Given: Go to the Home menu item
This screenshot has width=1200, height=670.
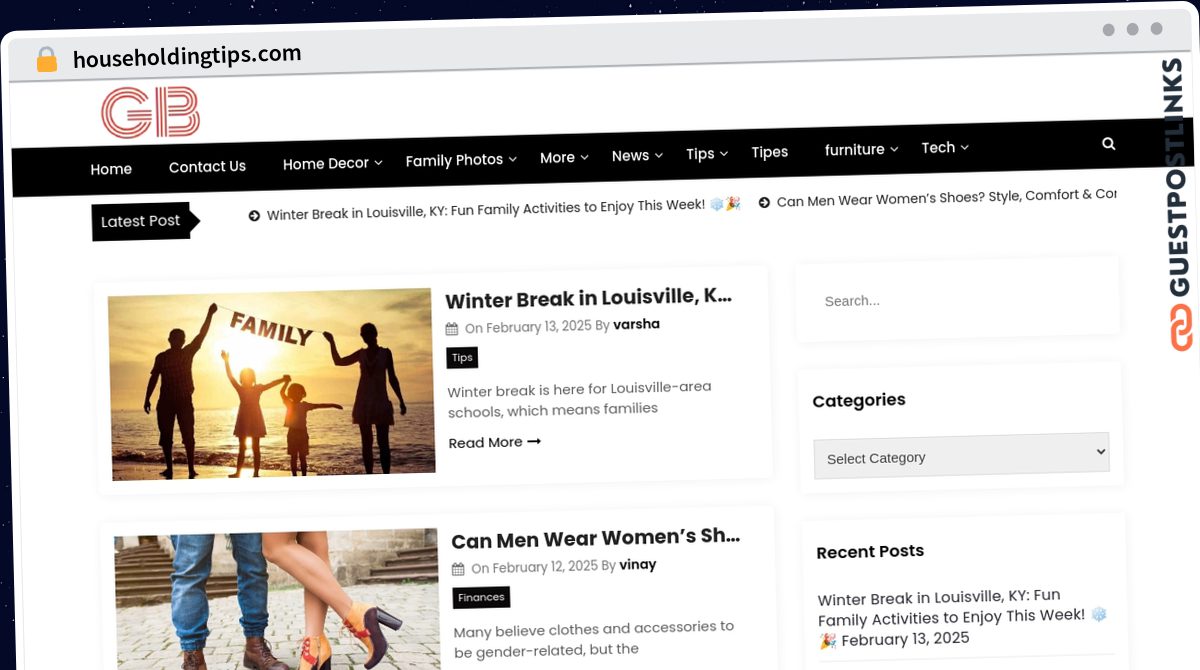Looking at the screenshot, I should pyautogui.click(x=111, y=169).
